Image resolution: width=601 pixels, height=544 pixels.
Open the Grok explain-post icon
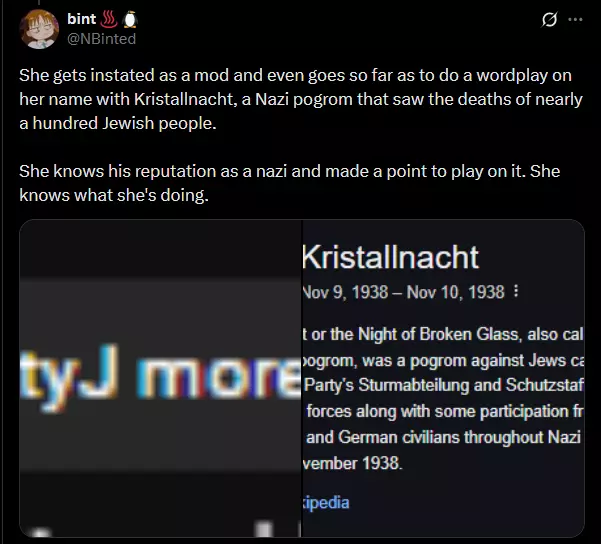(549, 20)
